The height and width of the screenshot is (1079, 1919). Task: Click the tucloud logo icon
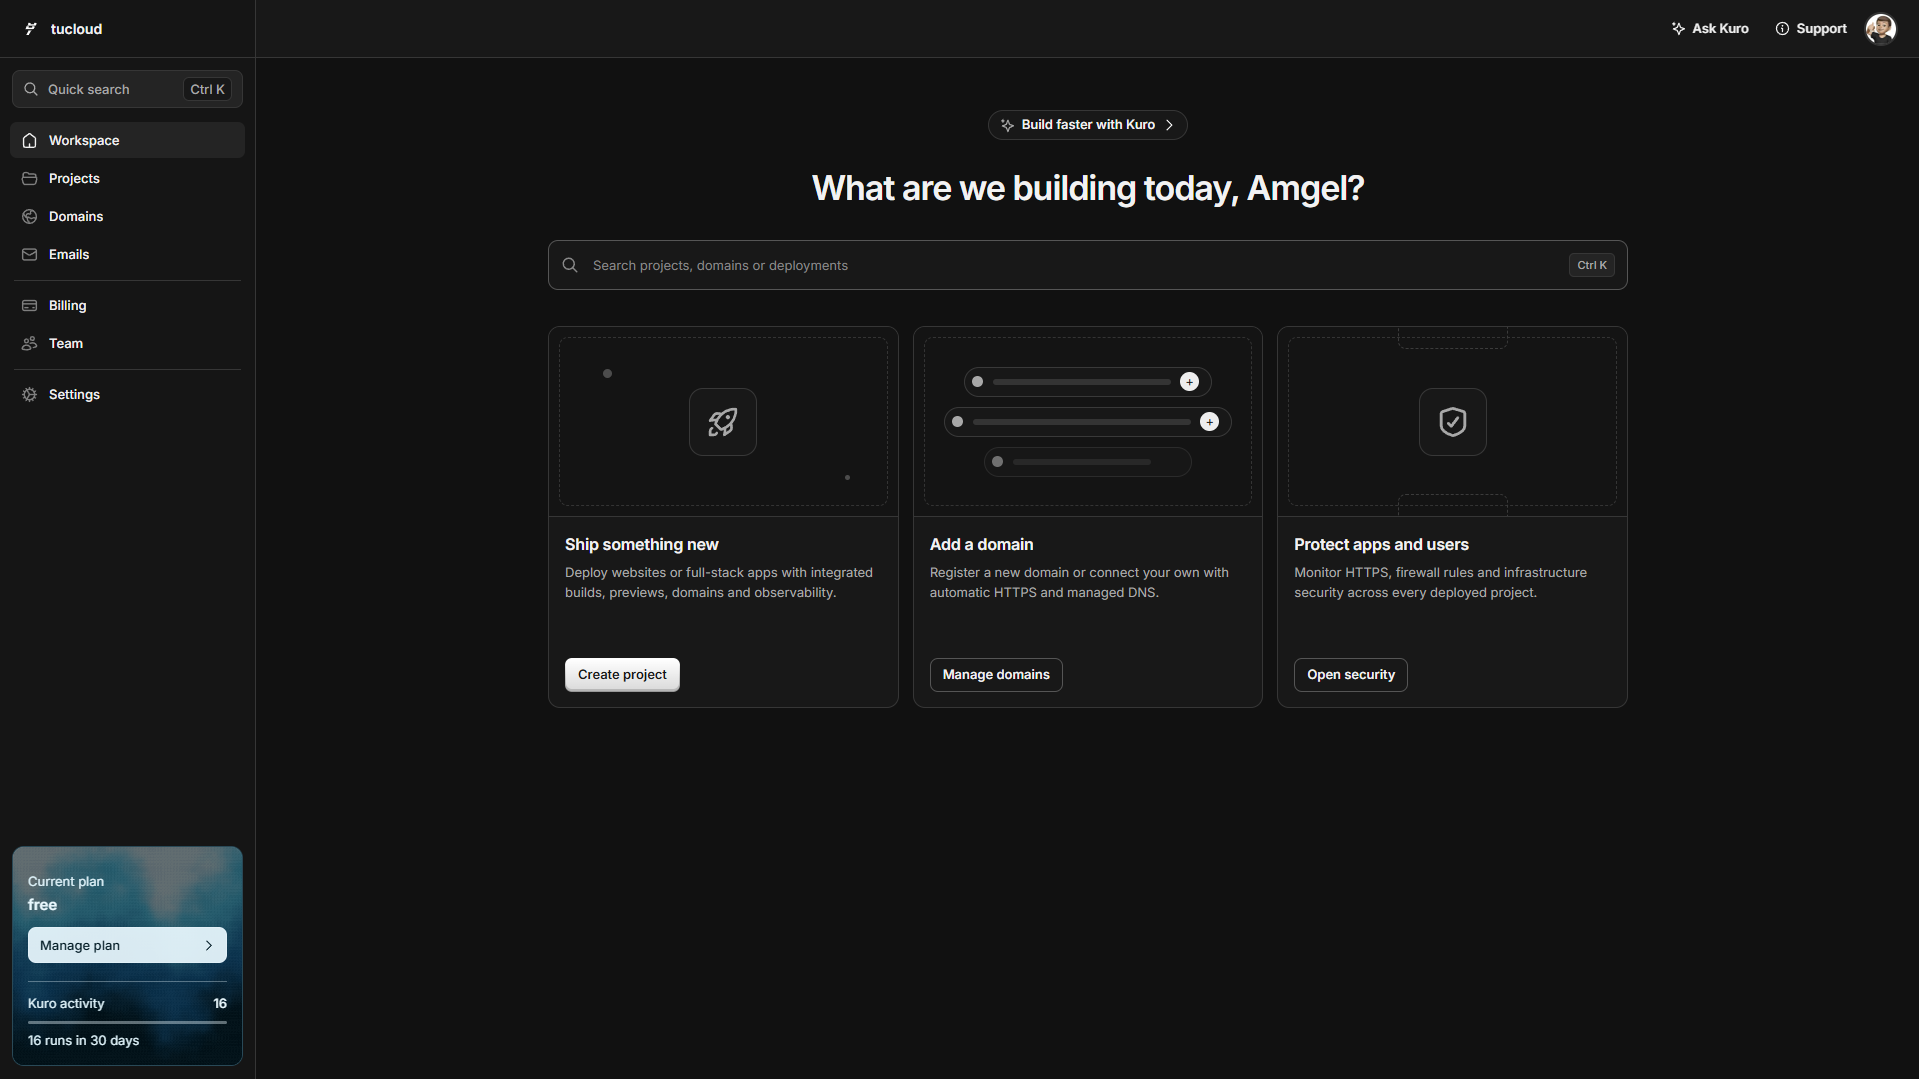[31, 29]
